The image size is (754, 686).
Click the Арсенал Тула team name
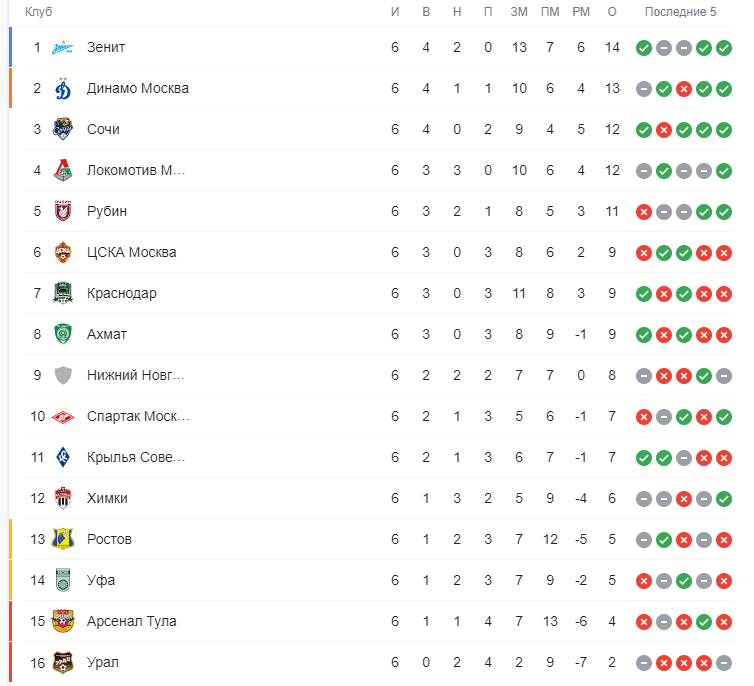coord(132,621)
